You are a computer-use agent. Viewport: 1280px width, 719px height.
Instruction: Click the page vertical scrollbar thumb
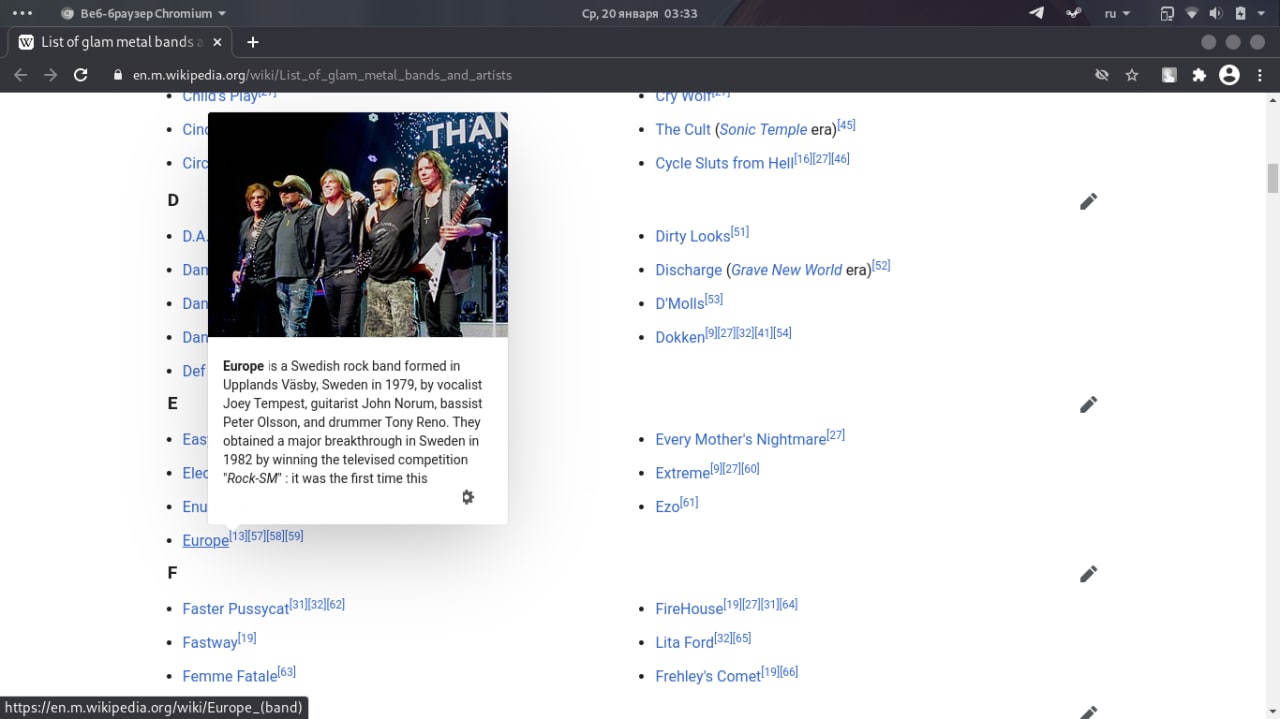click(x=1273, y=179)
